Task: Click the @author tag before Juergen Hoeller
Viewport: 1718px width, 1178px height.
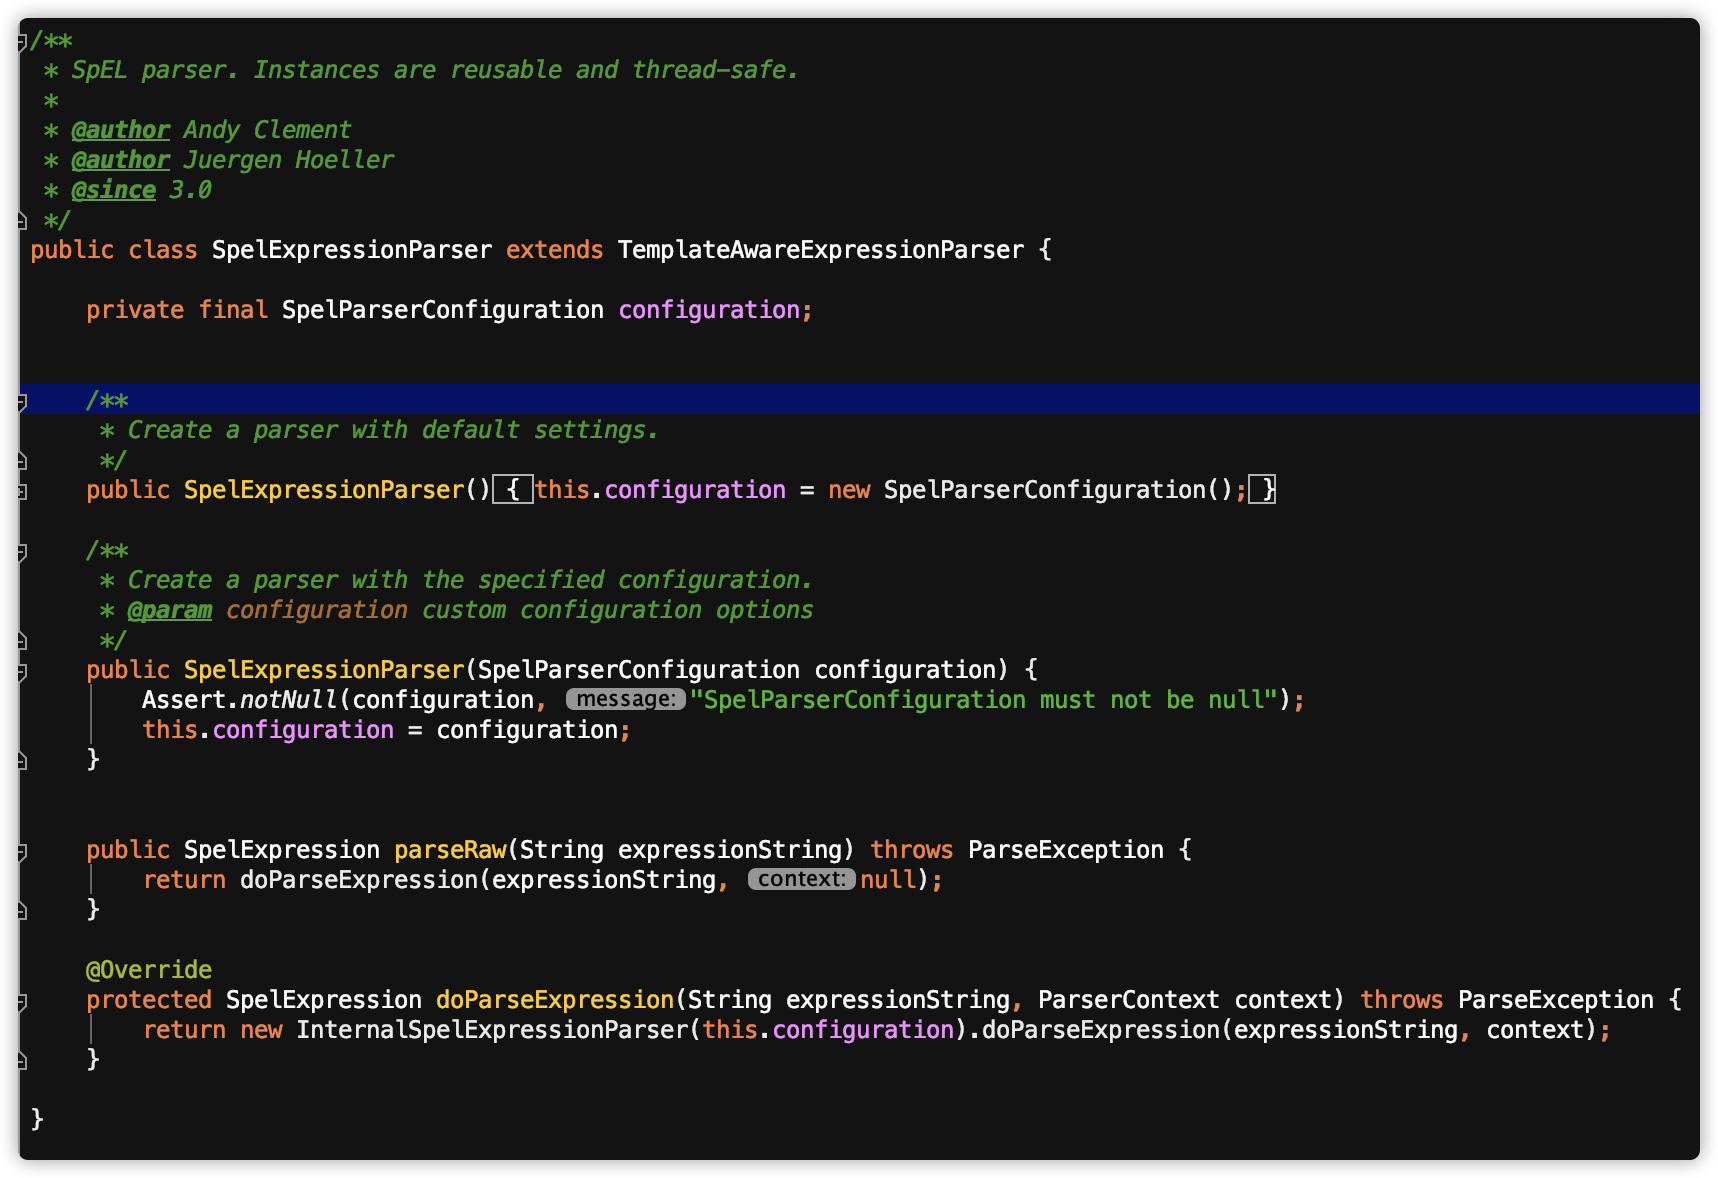Action: [x=120, y=160]
